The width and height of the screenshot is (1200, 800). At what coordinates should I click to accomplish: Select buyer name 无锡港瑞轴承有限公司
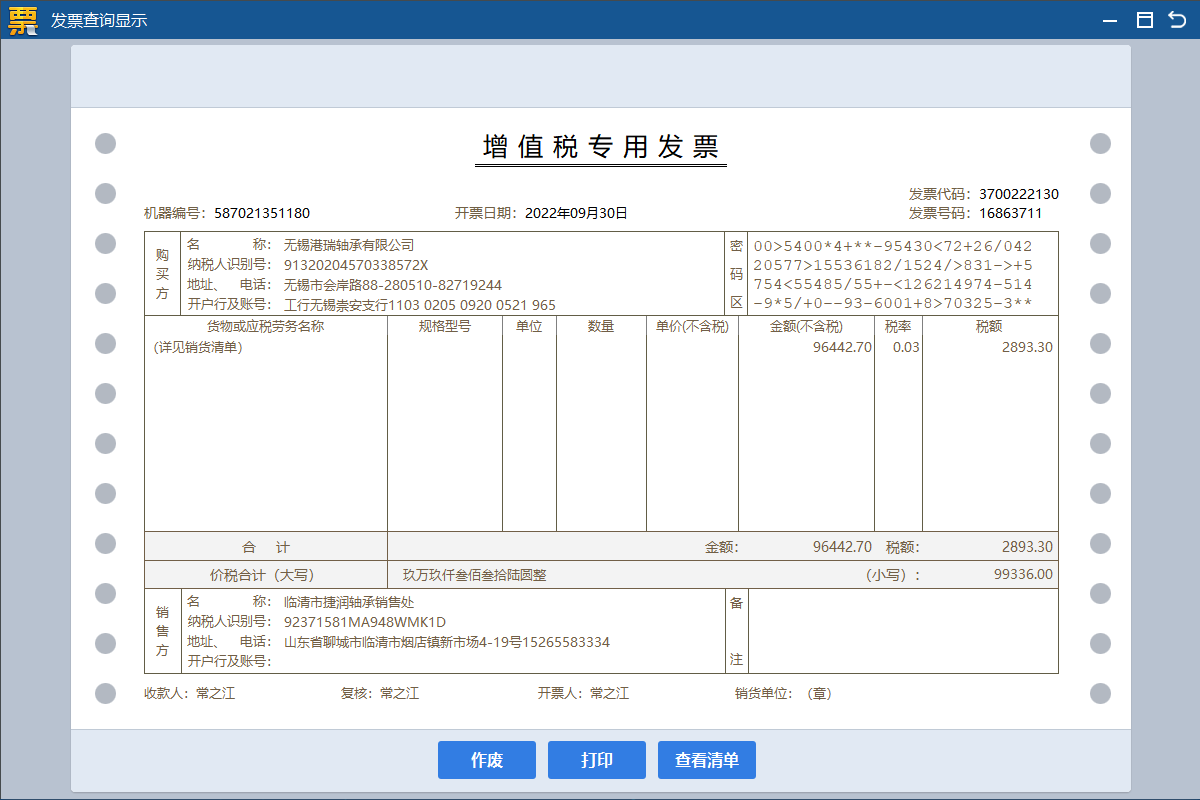click(x=348, y=245)
